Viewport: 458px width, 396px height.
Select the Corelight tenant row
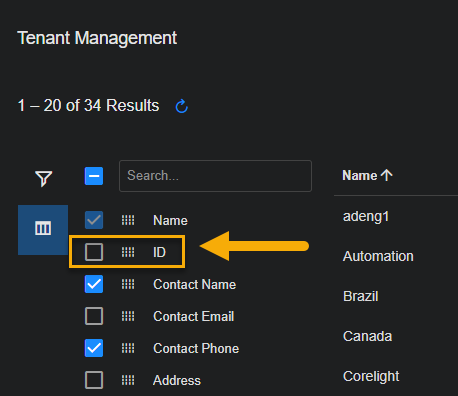371,376
